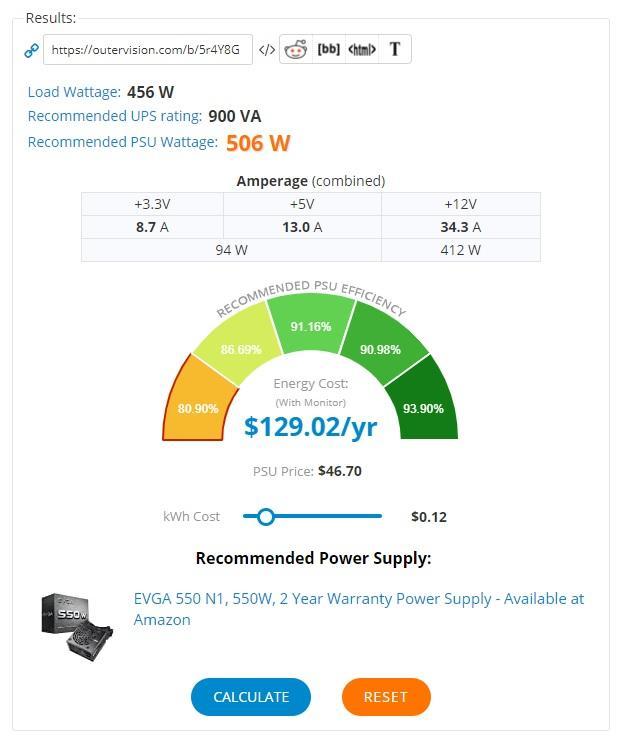Copy results as HTML with html icon
The width and height of the screenshot is (623, 742).
click(362, 49)
